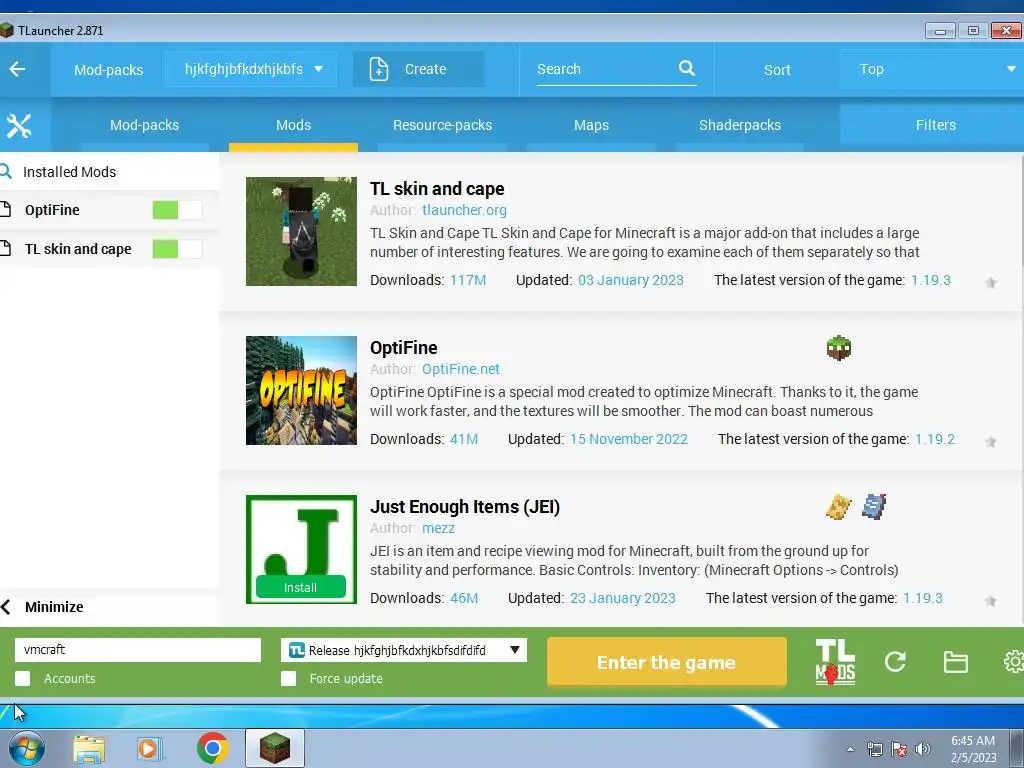Image resolution: width=1024 pixels, height=768 pixels.
Task: Click the Create file-plus icon
Action: [x=379, y=69]
